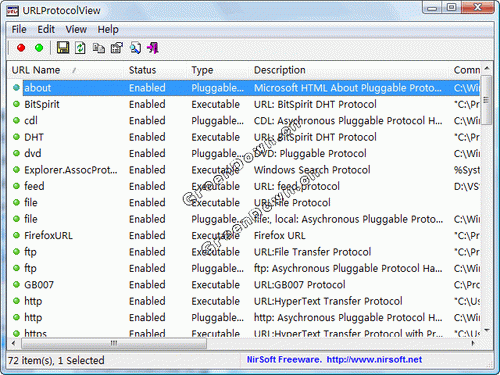Select the DHT protocol name
This screenshot has height=375, width=500.
34,137
